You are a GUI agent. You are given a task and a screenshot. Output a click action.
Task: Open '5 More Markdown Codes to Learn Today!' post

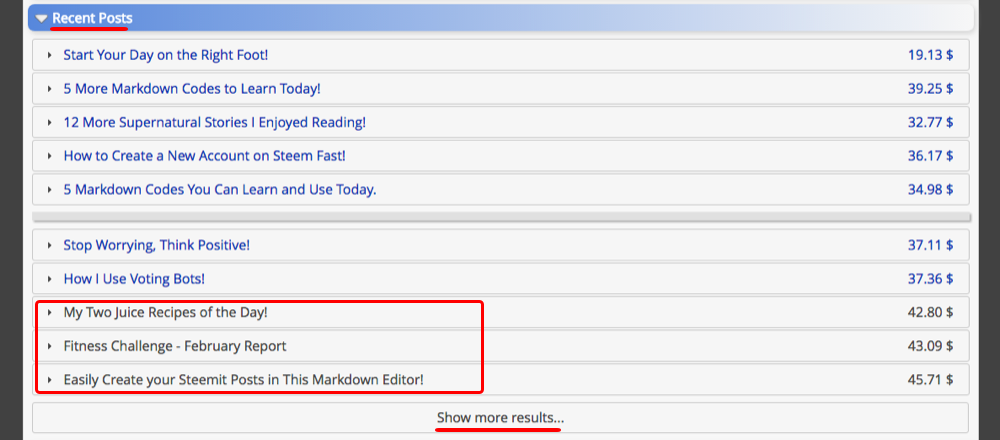(x=192, y=89)
